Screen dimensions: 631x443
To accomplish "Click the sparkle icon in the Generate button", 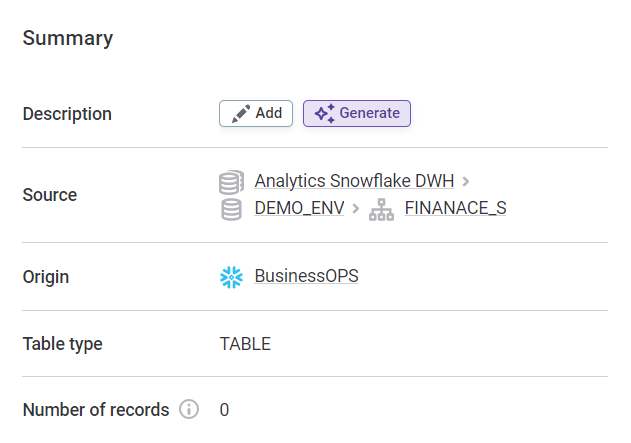I will [x=324, y=114].
